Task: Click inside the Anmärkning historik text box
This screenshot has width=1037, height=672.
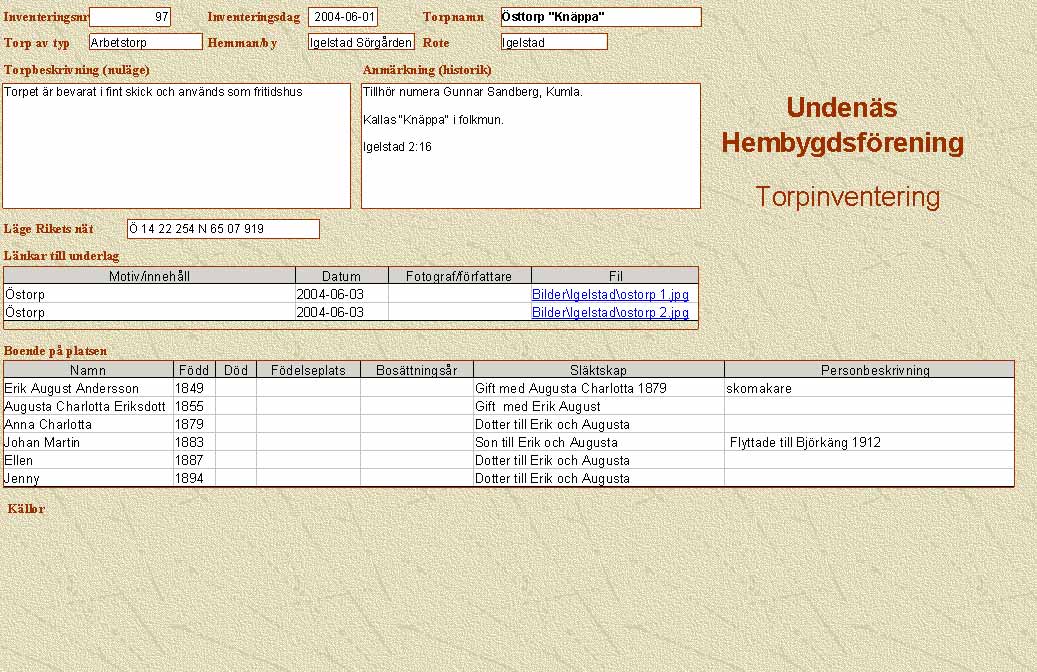Action: click(x=530, y=146)
